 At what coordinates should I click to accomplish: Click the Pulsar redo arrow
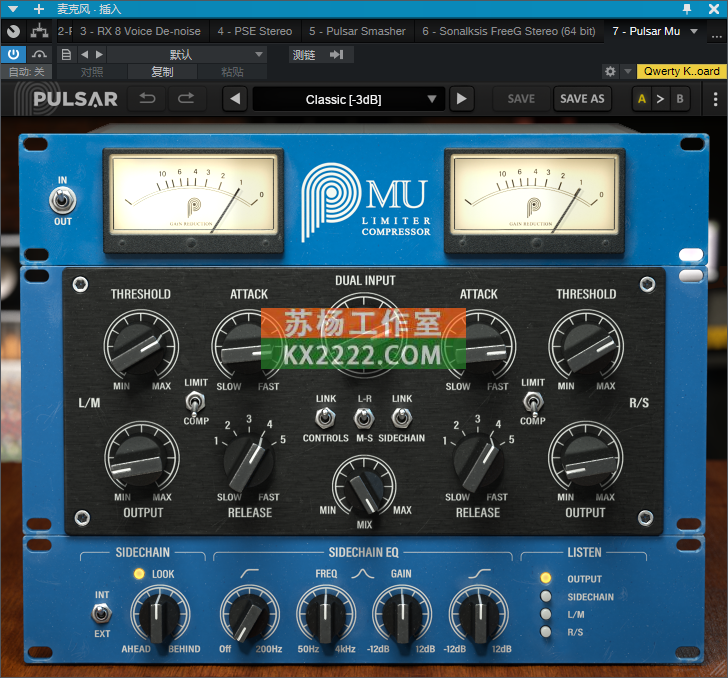[186, 98]
